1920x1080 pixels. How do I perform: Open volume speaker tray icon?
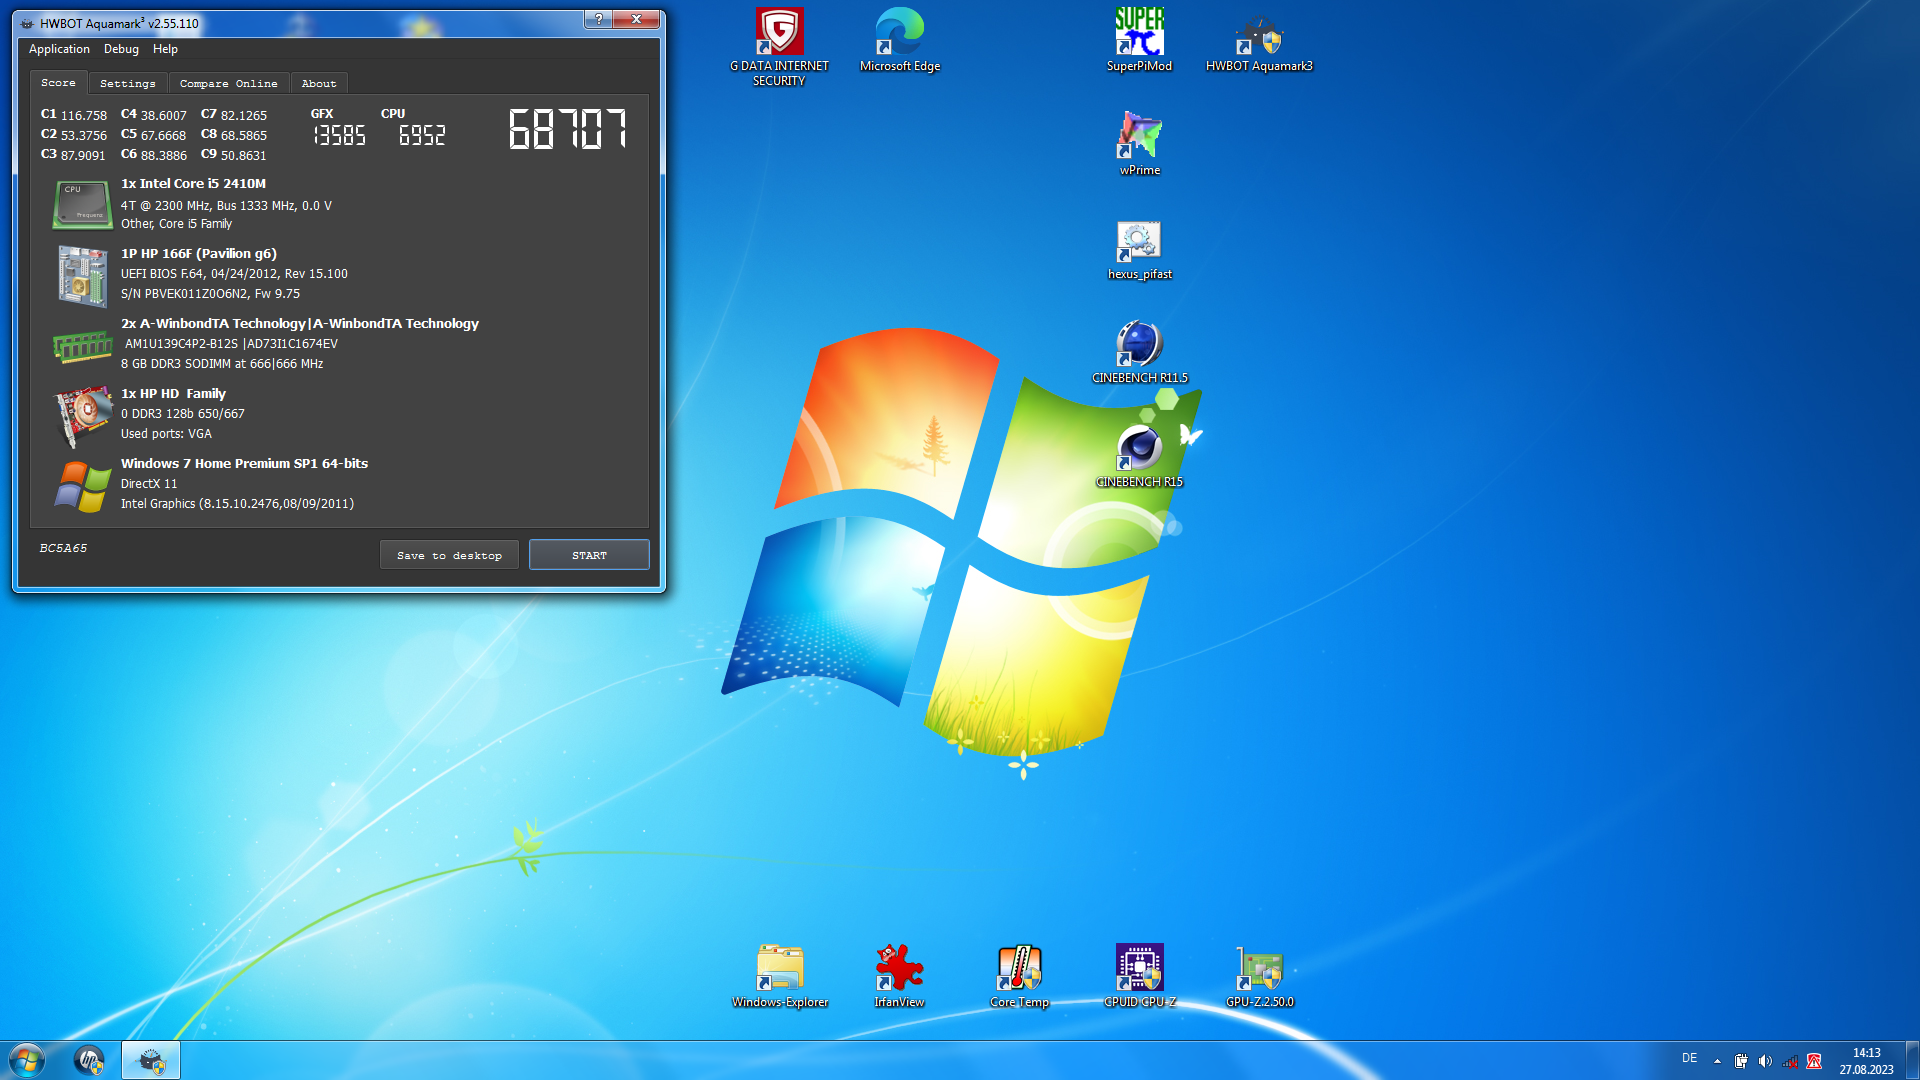click(x=1765, y=1061)
